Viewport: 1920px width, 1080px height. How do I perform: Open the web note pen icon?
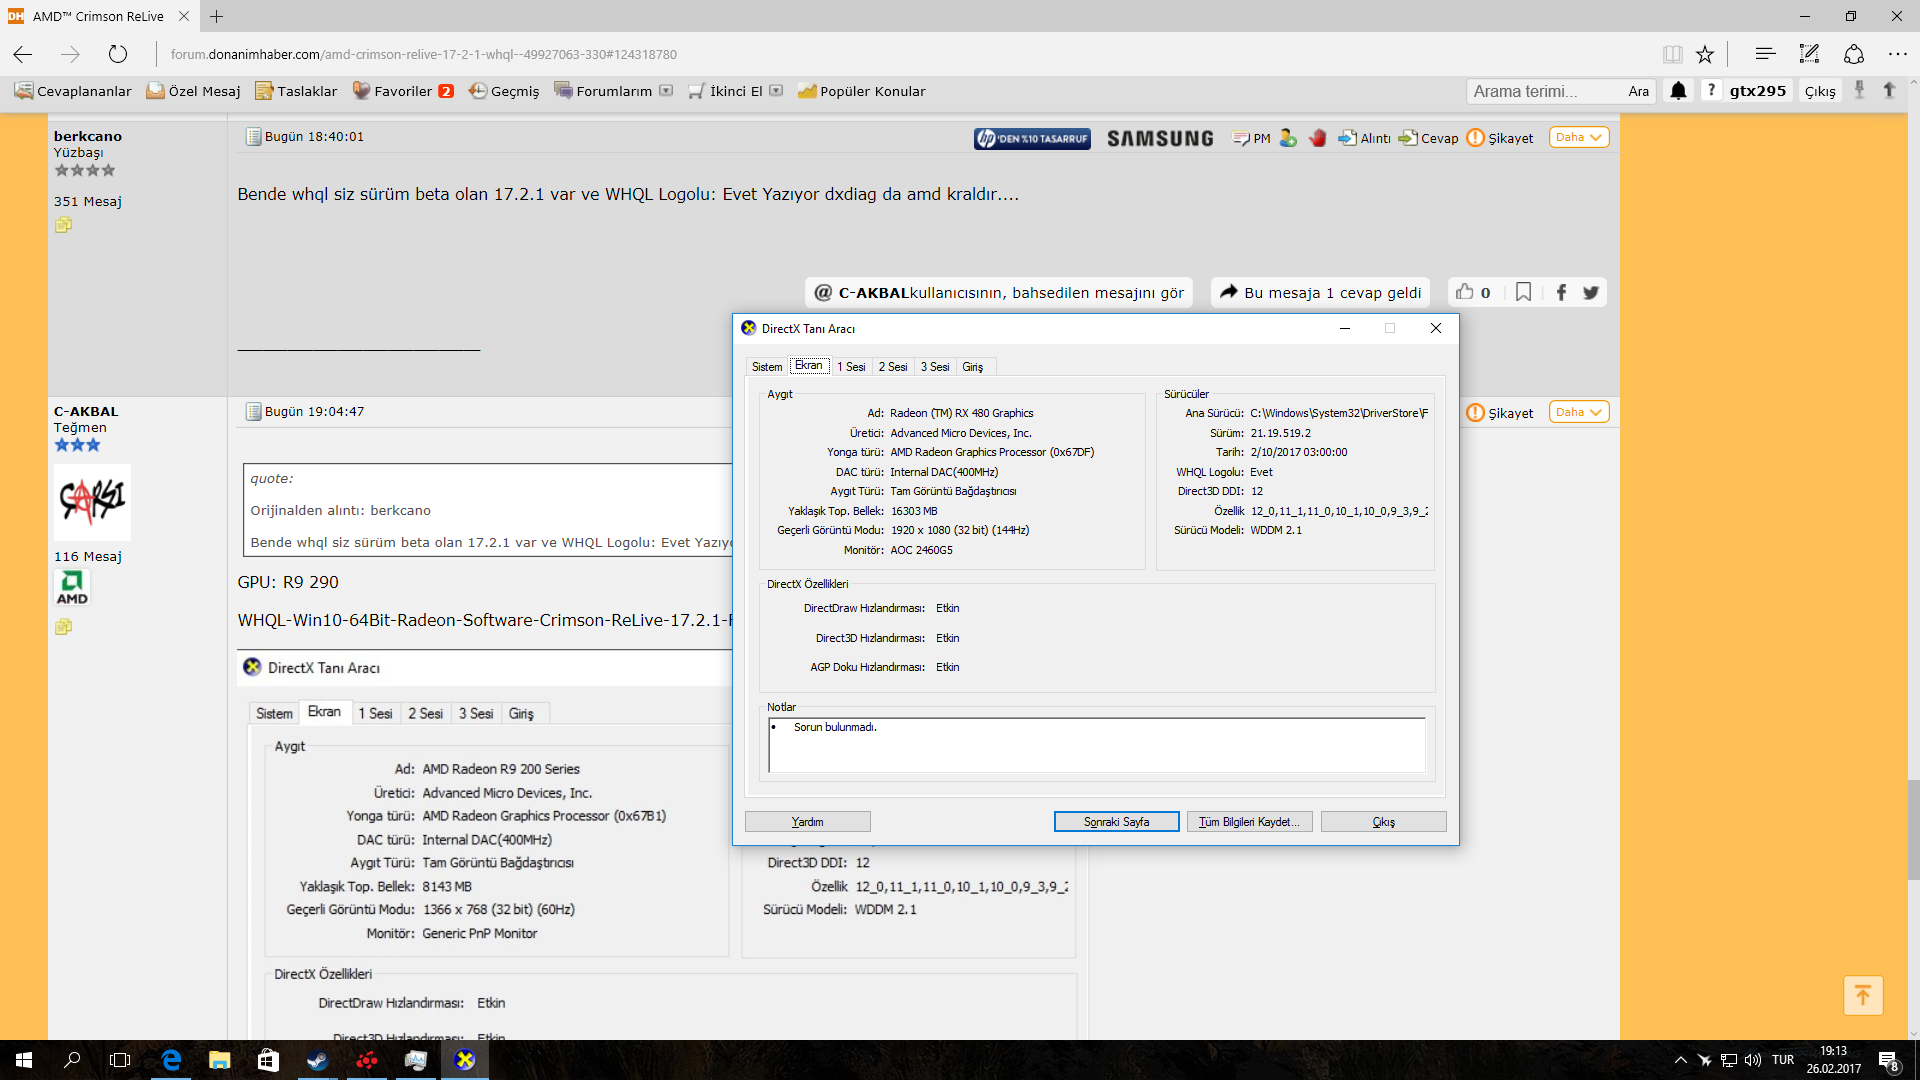1809,54
